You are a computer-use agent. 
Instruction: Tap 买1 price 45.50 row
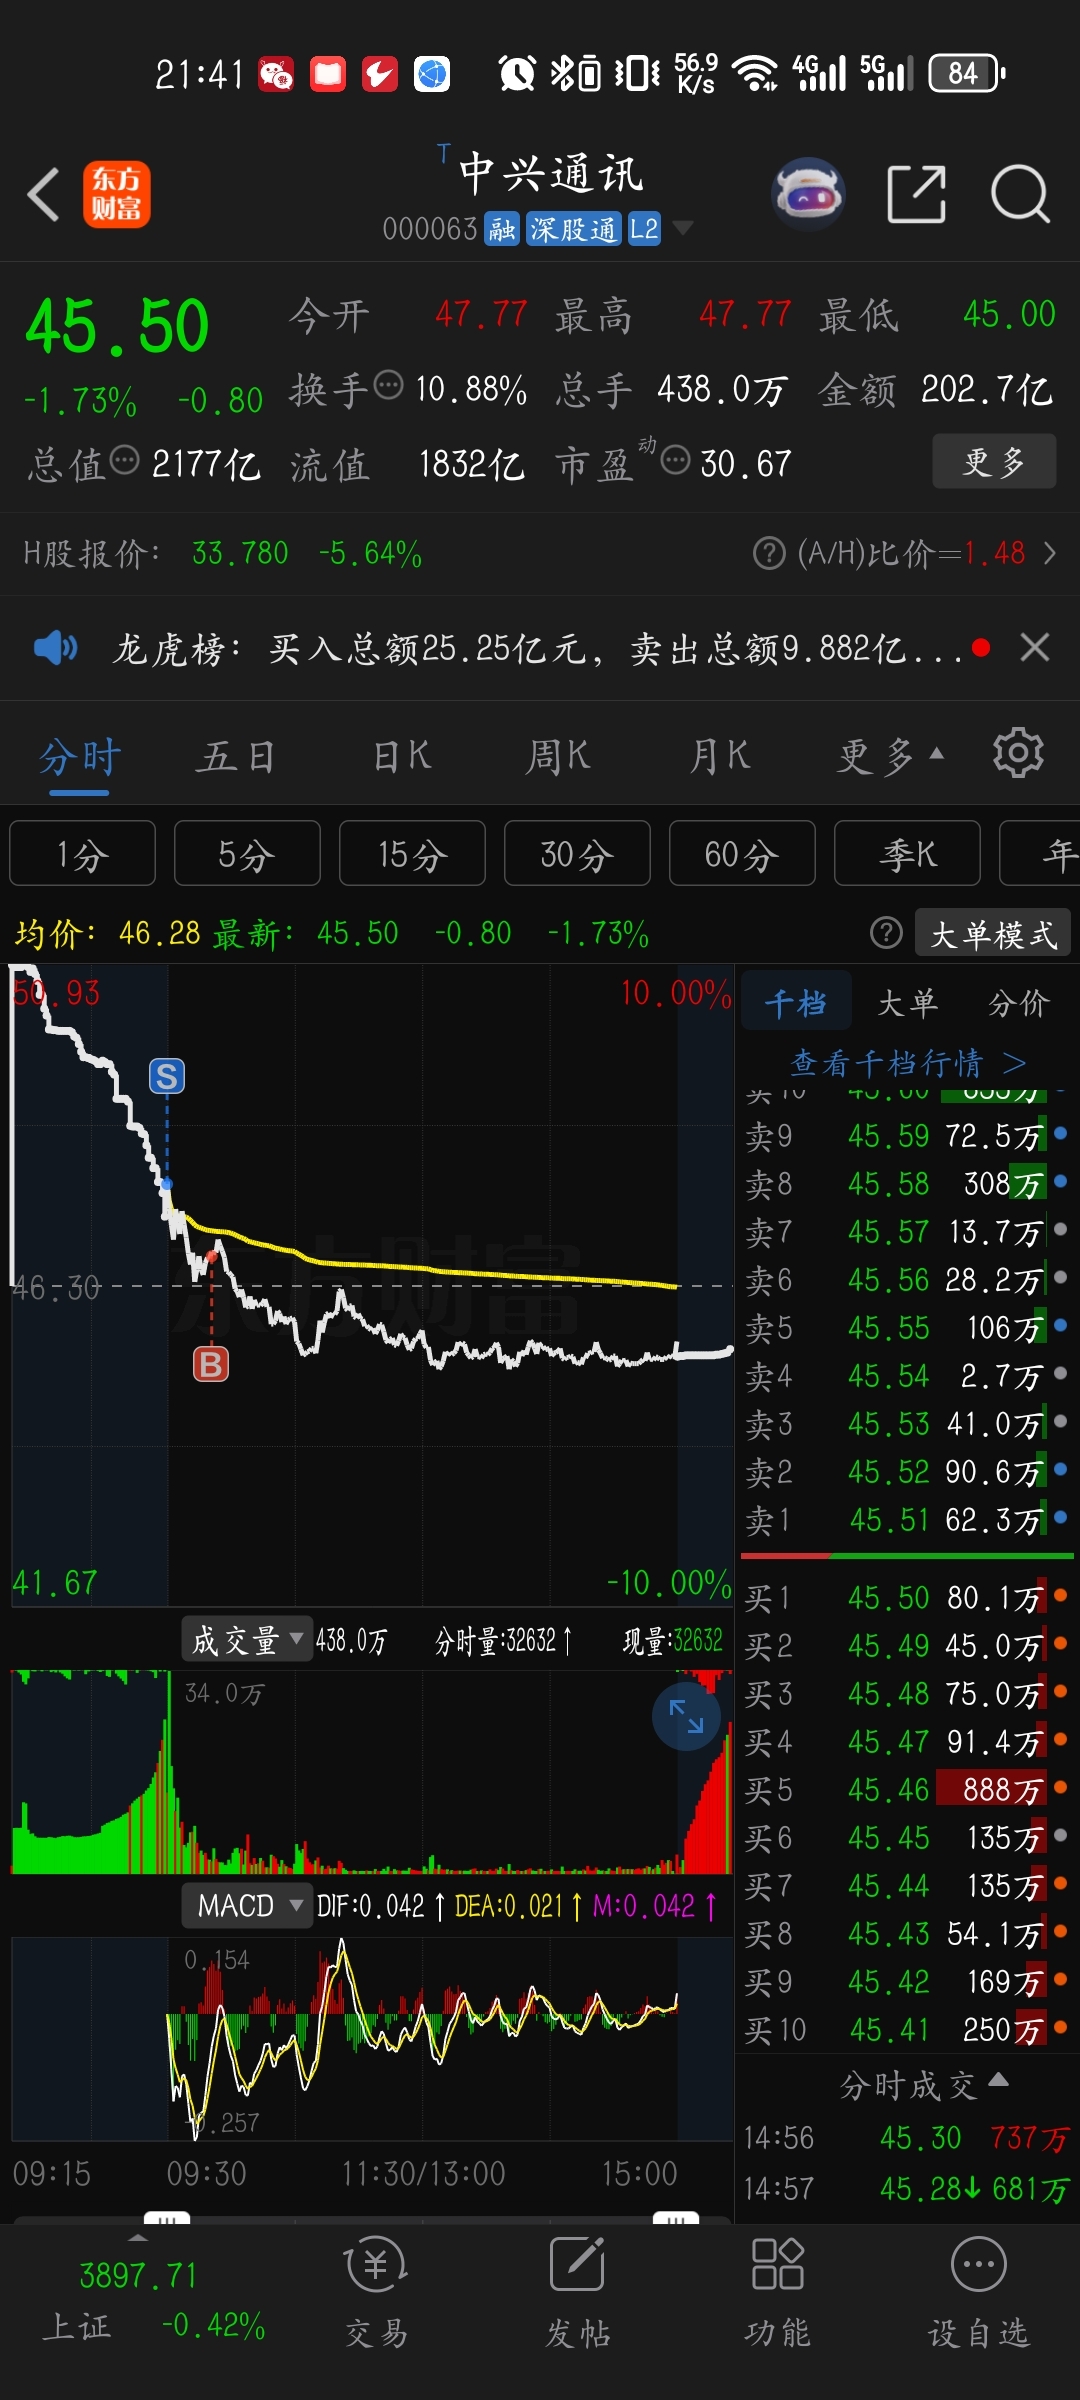point(907,1598)
